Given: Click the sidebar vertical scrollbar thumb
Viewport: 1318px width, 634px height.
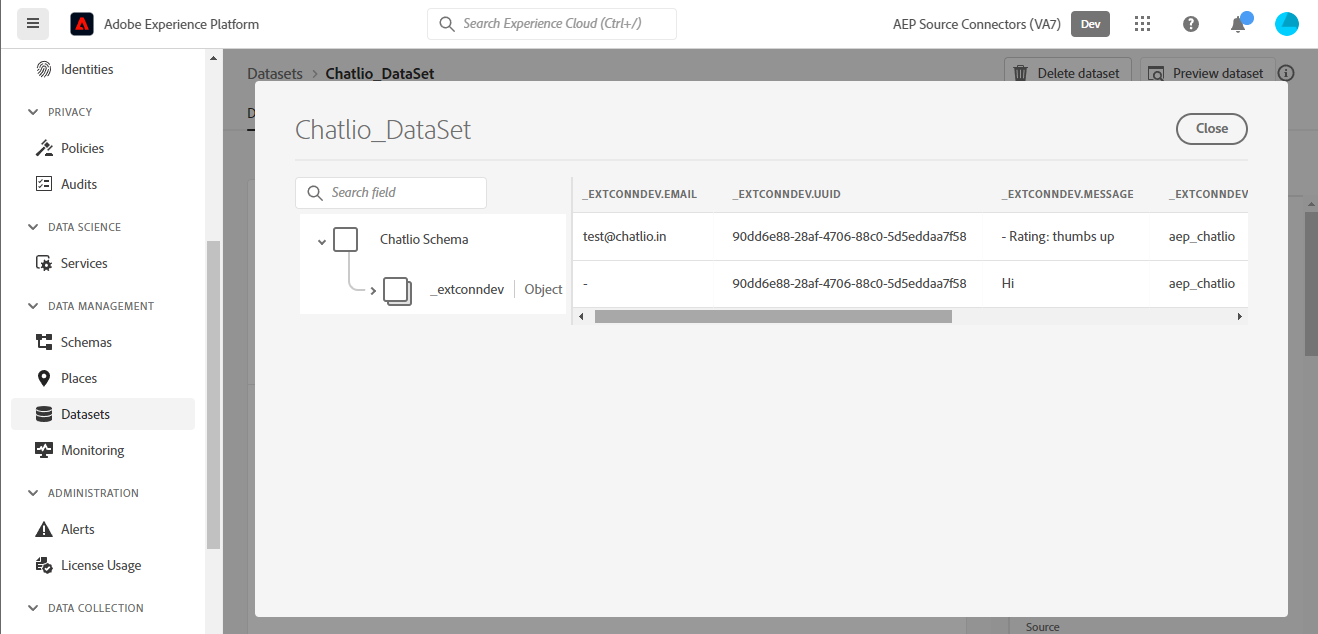Looking at the screenshot, I should tap(213, 395).
